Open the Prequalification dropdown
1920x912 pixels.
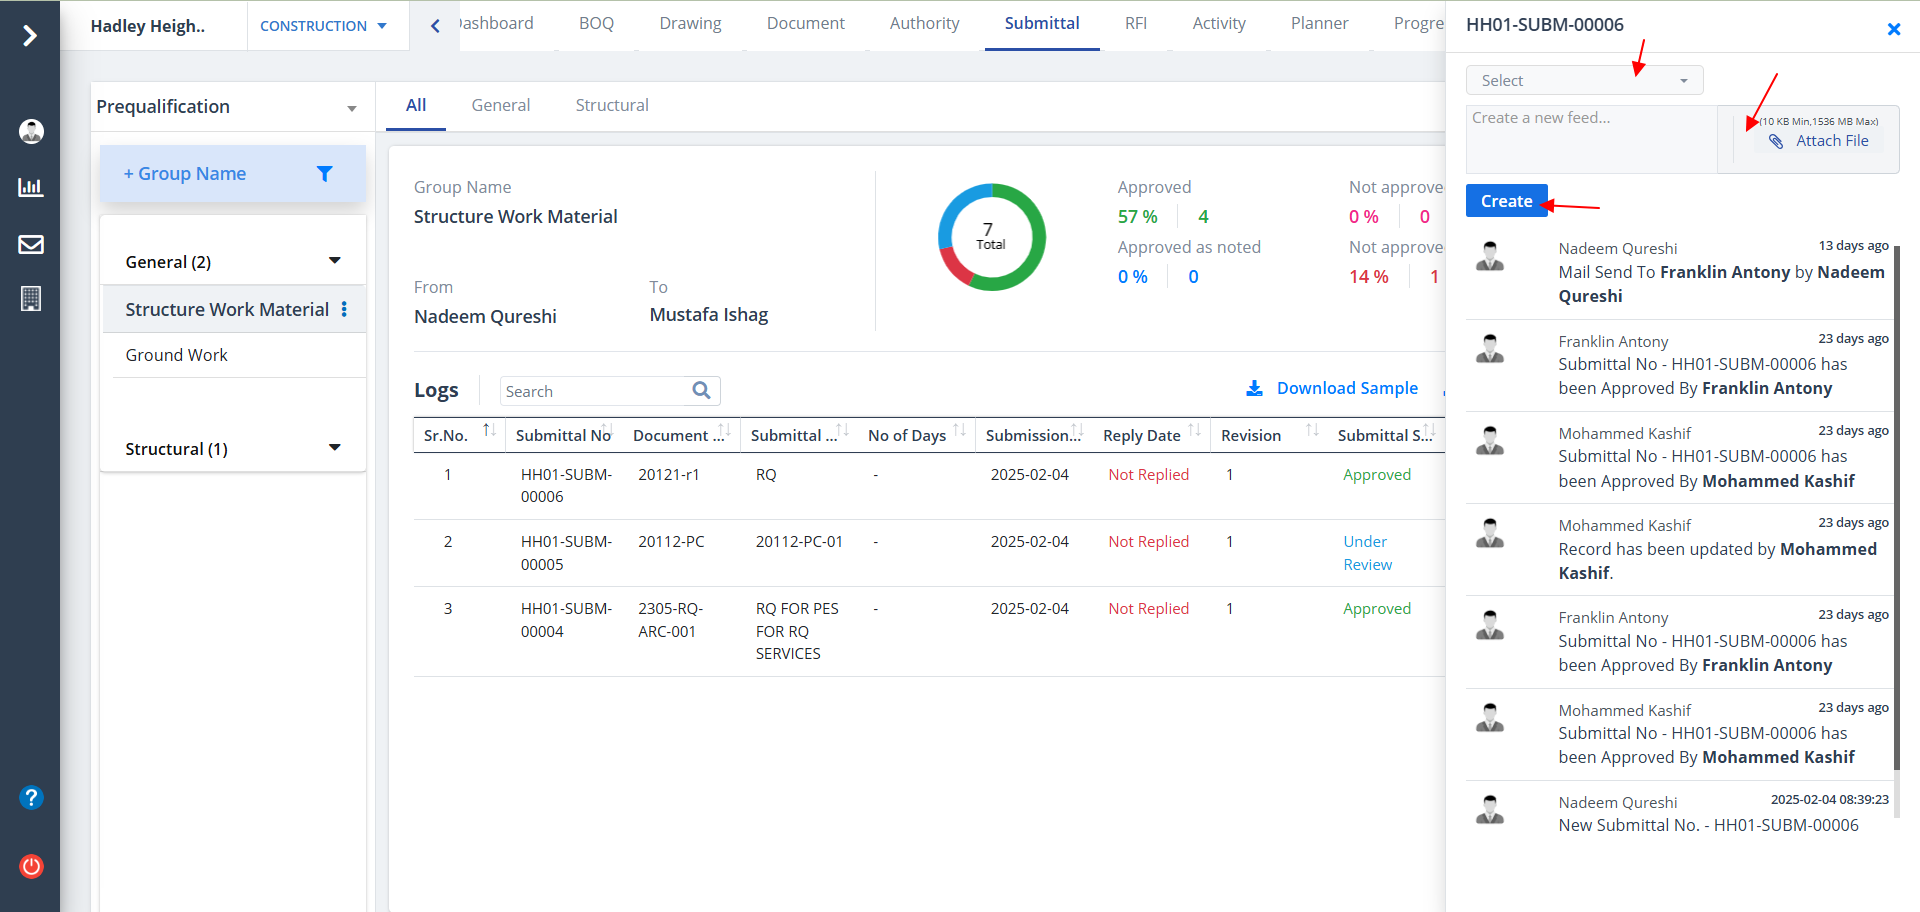tap(228, 107)
